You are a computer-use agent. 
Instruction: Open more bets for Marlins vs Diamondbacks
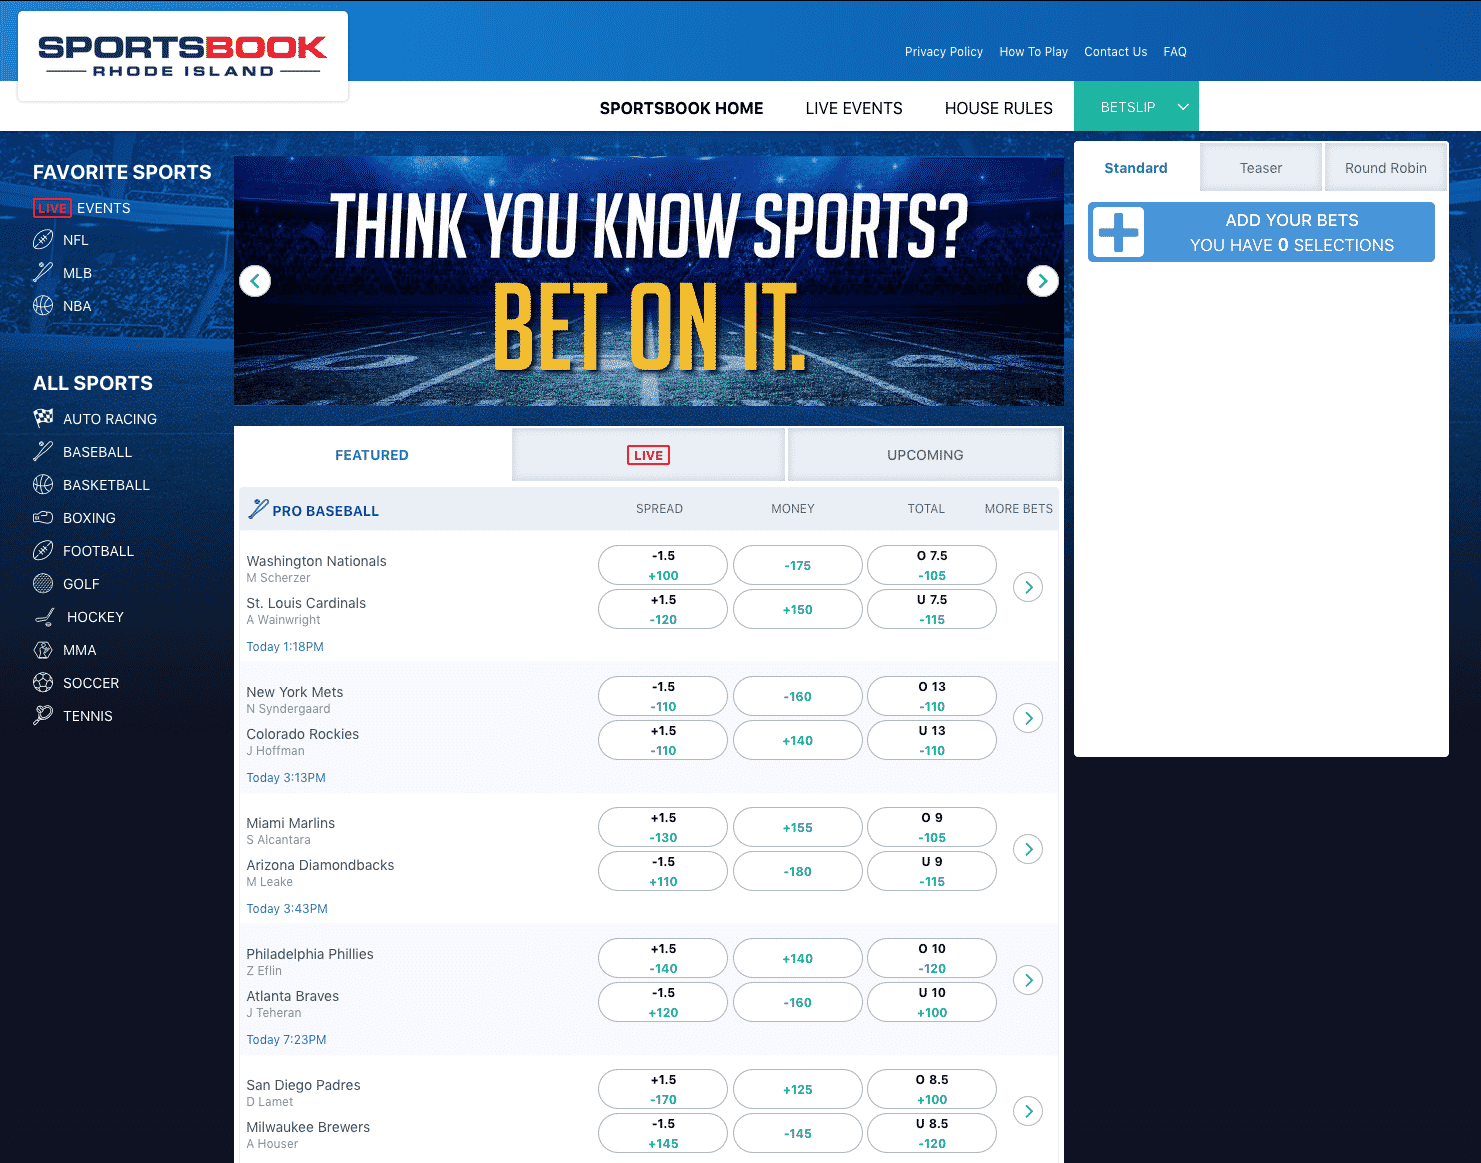(x=1028, y=849)
